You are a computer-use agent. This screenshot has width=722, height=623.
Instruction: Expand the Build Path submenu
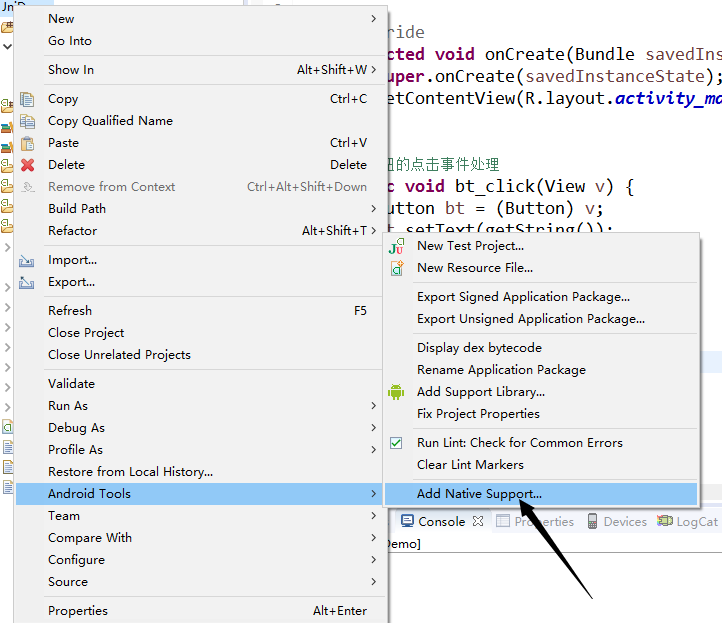(x=373, y=209)
